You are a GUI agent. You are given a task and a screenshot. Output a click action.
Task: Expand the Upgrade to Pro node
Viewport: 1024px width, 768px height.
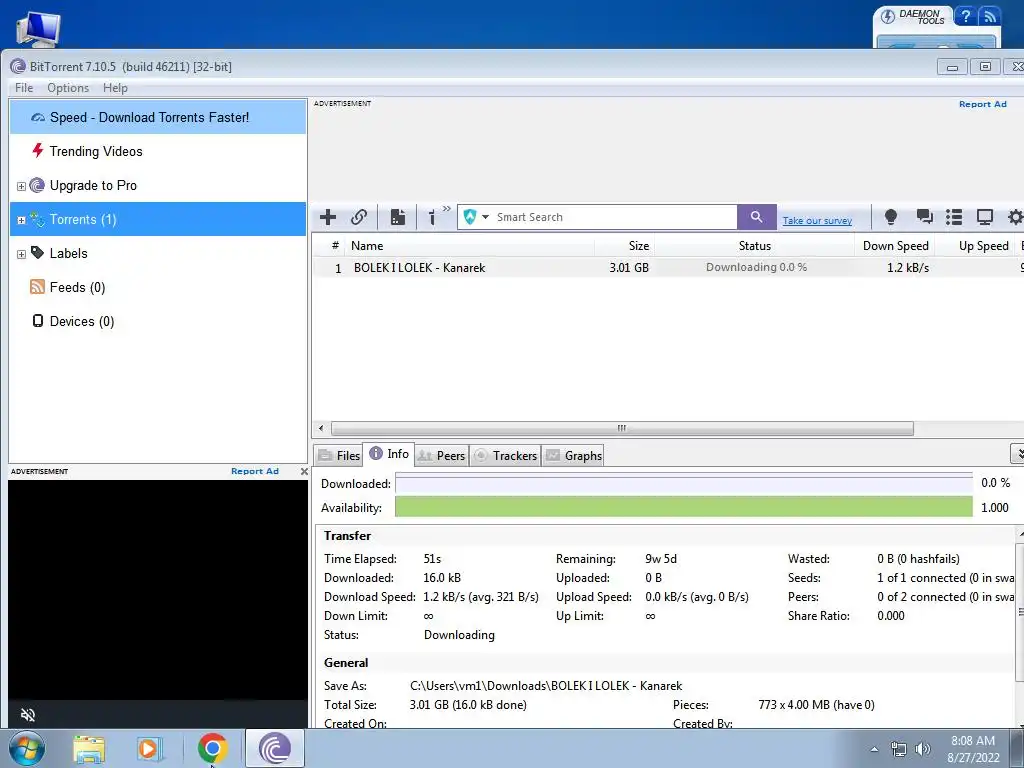click(x=21, y=186)
